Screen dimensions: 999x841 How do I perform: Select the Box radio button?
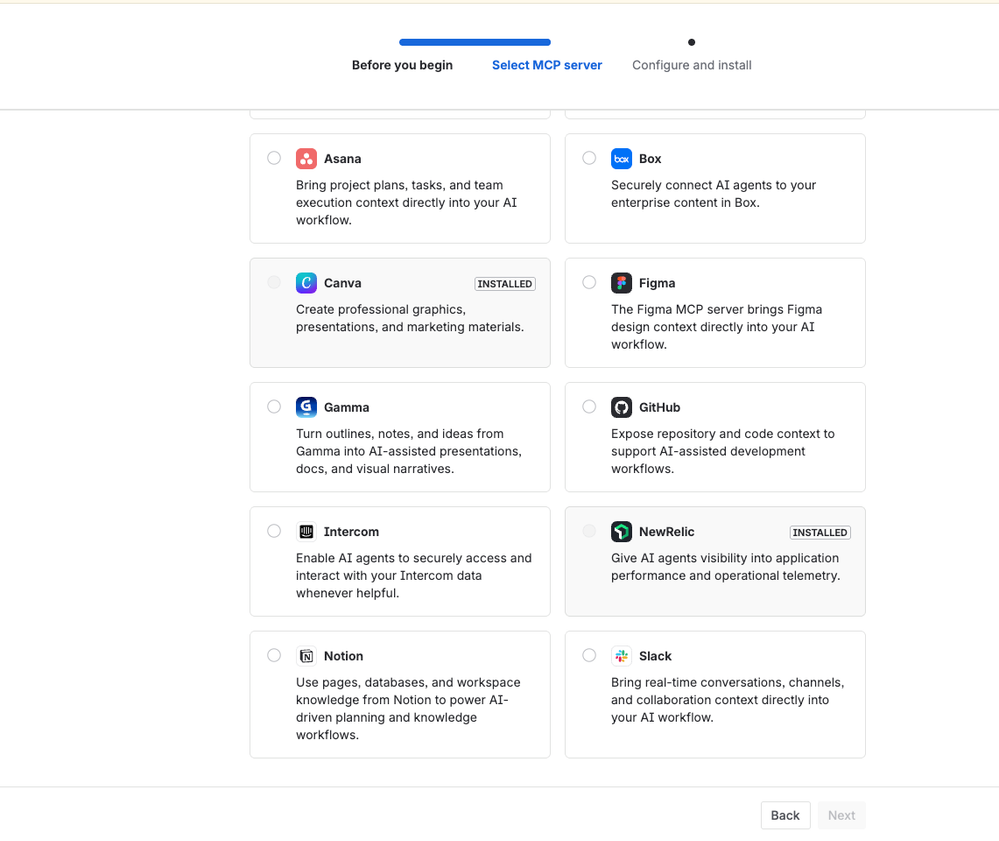(x=589, y=158)
